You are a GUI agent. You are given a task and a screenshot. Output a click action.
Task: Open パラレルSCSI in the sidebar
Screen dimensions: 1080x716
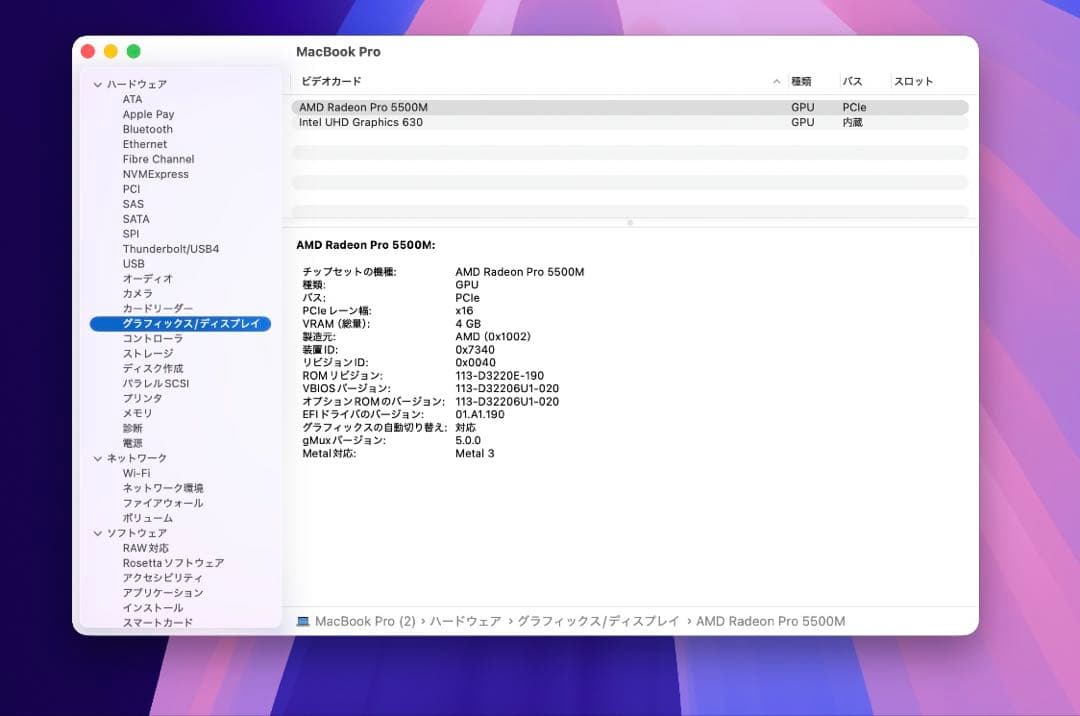tap(156, 383)
